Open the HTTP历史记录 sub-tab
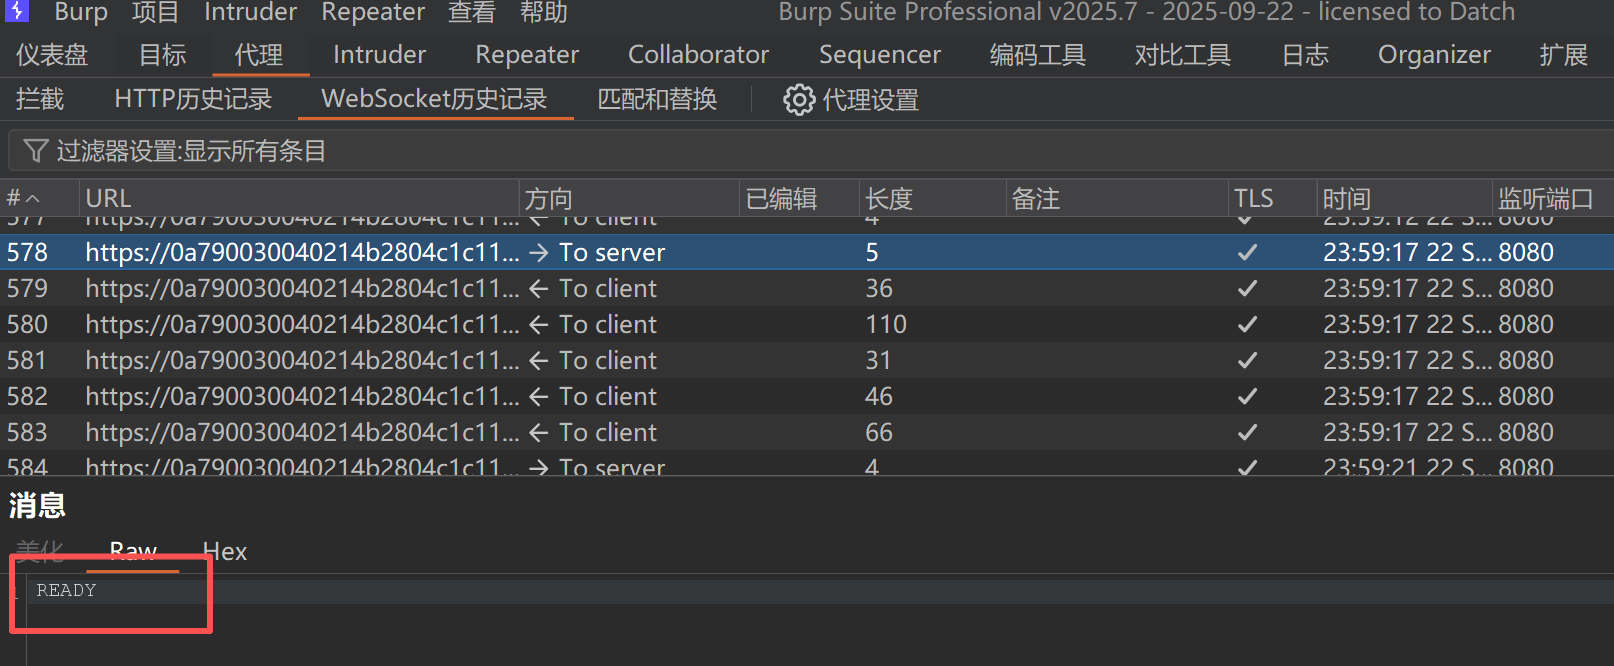Image resolution: width=1614 pixels, height=666 pixels. [193, 100]
